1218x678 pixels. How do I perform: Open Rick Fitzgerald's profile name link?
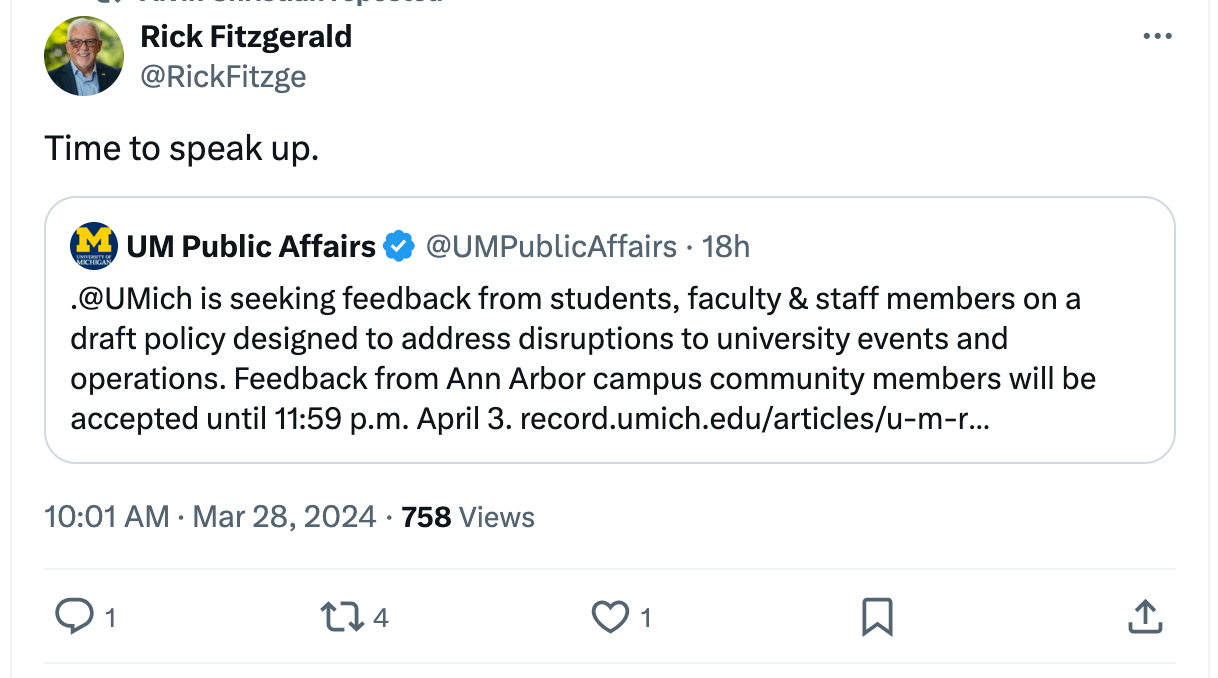[x=246, y=37]
